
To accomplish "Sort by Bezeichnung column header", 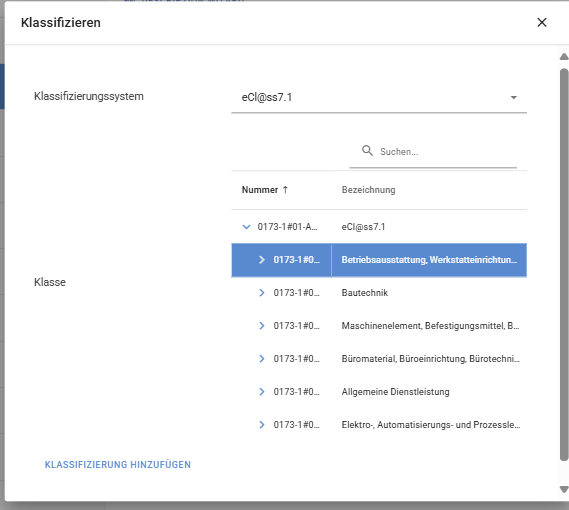I will coord(368,190).
